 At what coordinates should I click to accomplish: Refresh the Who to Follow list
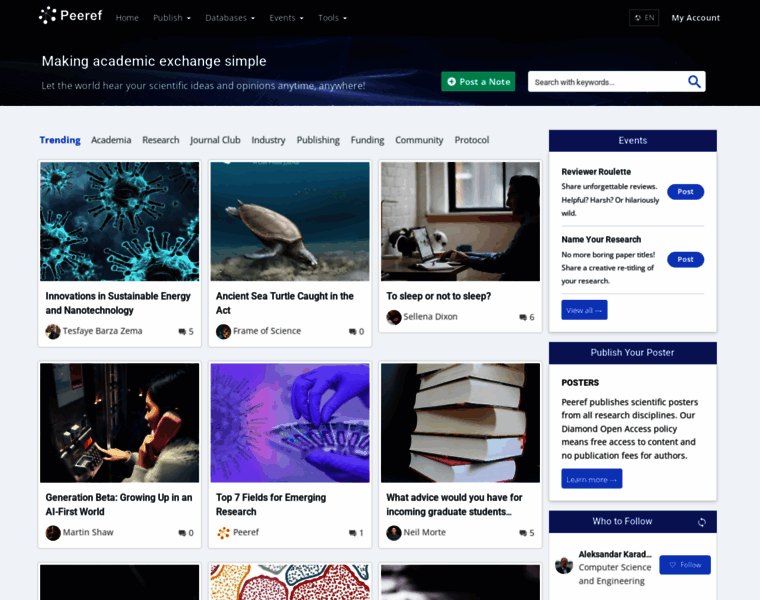pyautogui.click(x=702, y=522)
